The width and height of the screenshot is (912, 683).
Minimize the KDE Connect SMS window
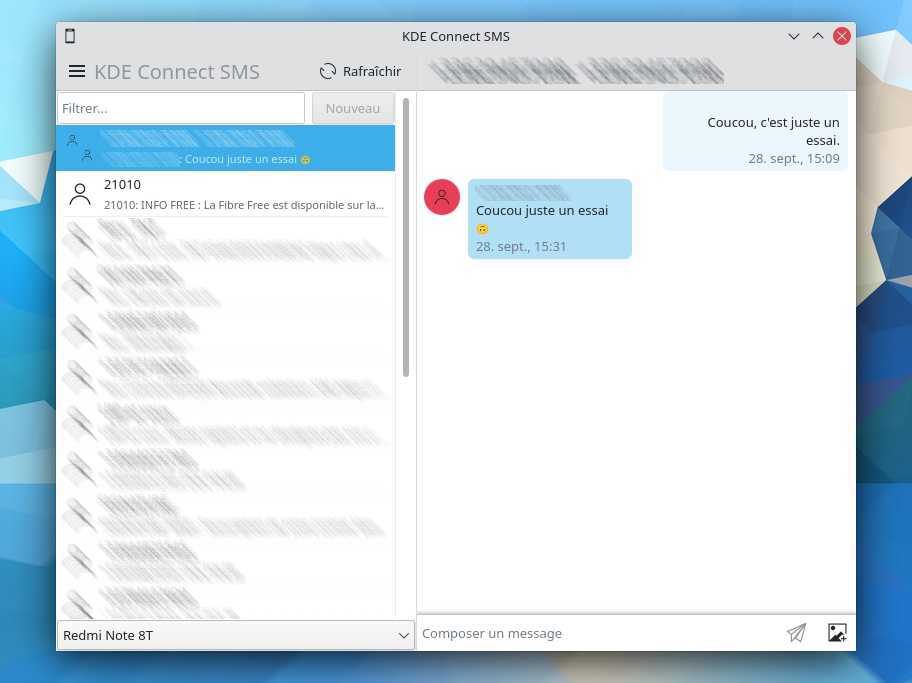pos(794,36)
